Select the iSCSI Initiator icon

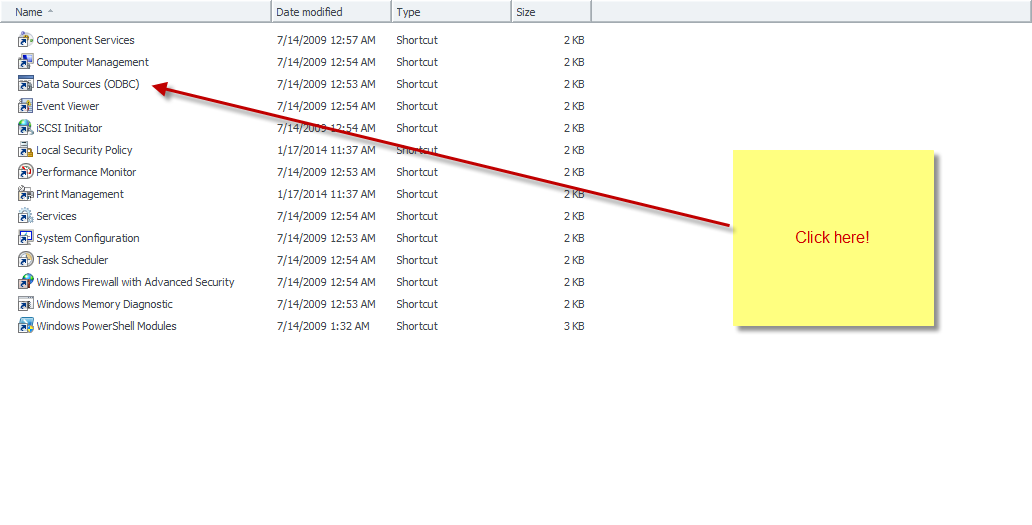click(26, 128)
